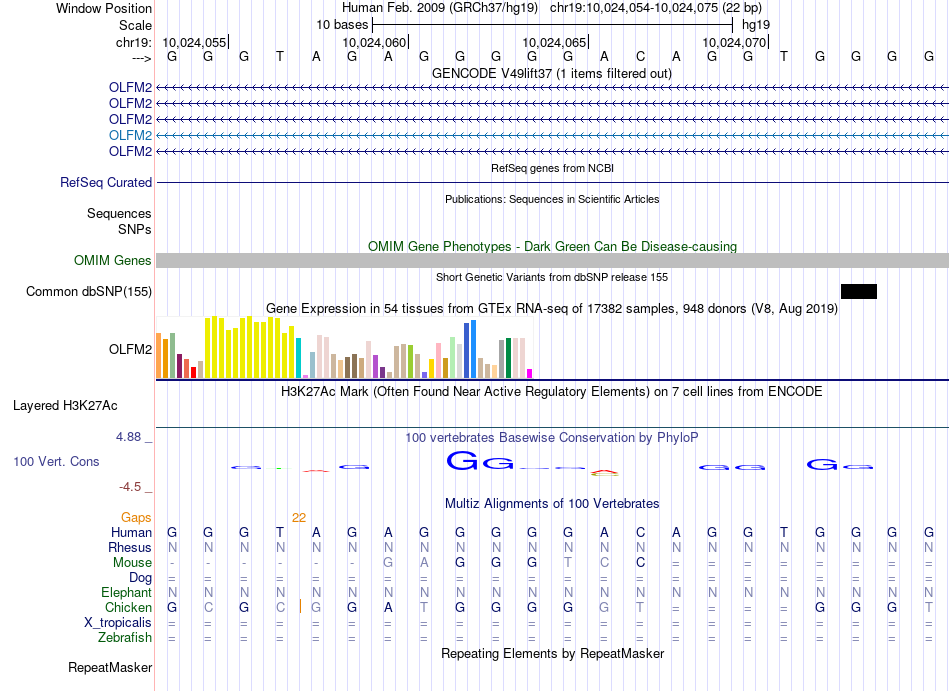Image resolution: width=950 pixels, height=691 pixels.
Task: Open the OMIM Genes track label
Action: tap(113, 260)
